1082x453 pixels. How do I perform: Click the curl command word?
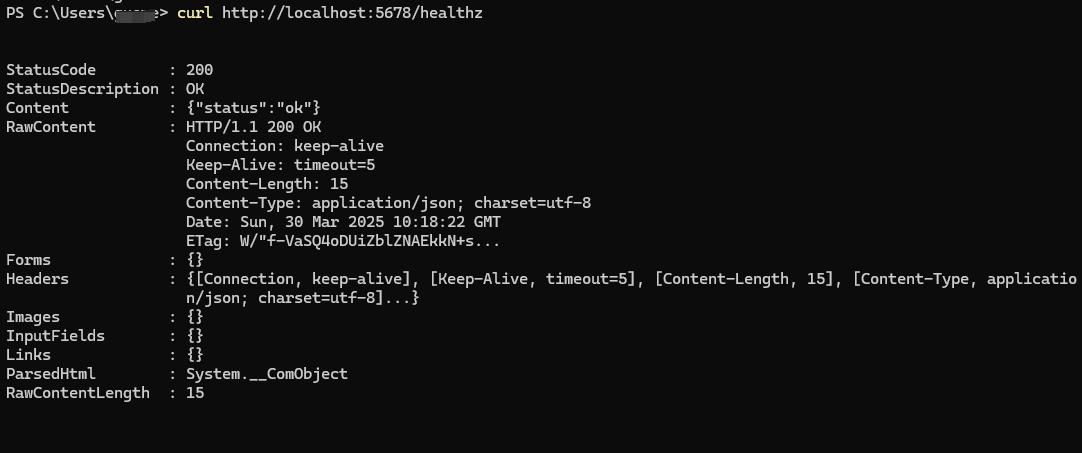click(194, 13)
